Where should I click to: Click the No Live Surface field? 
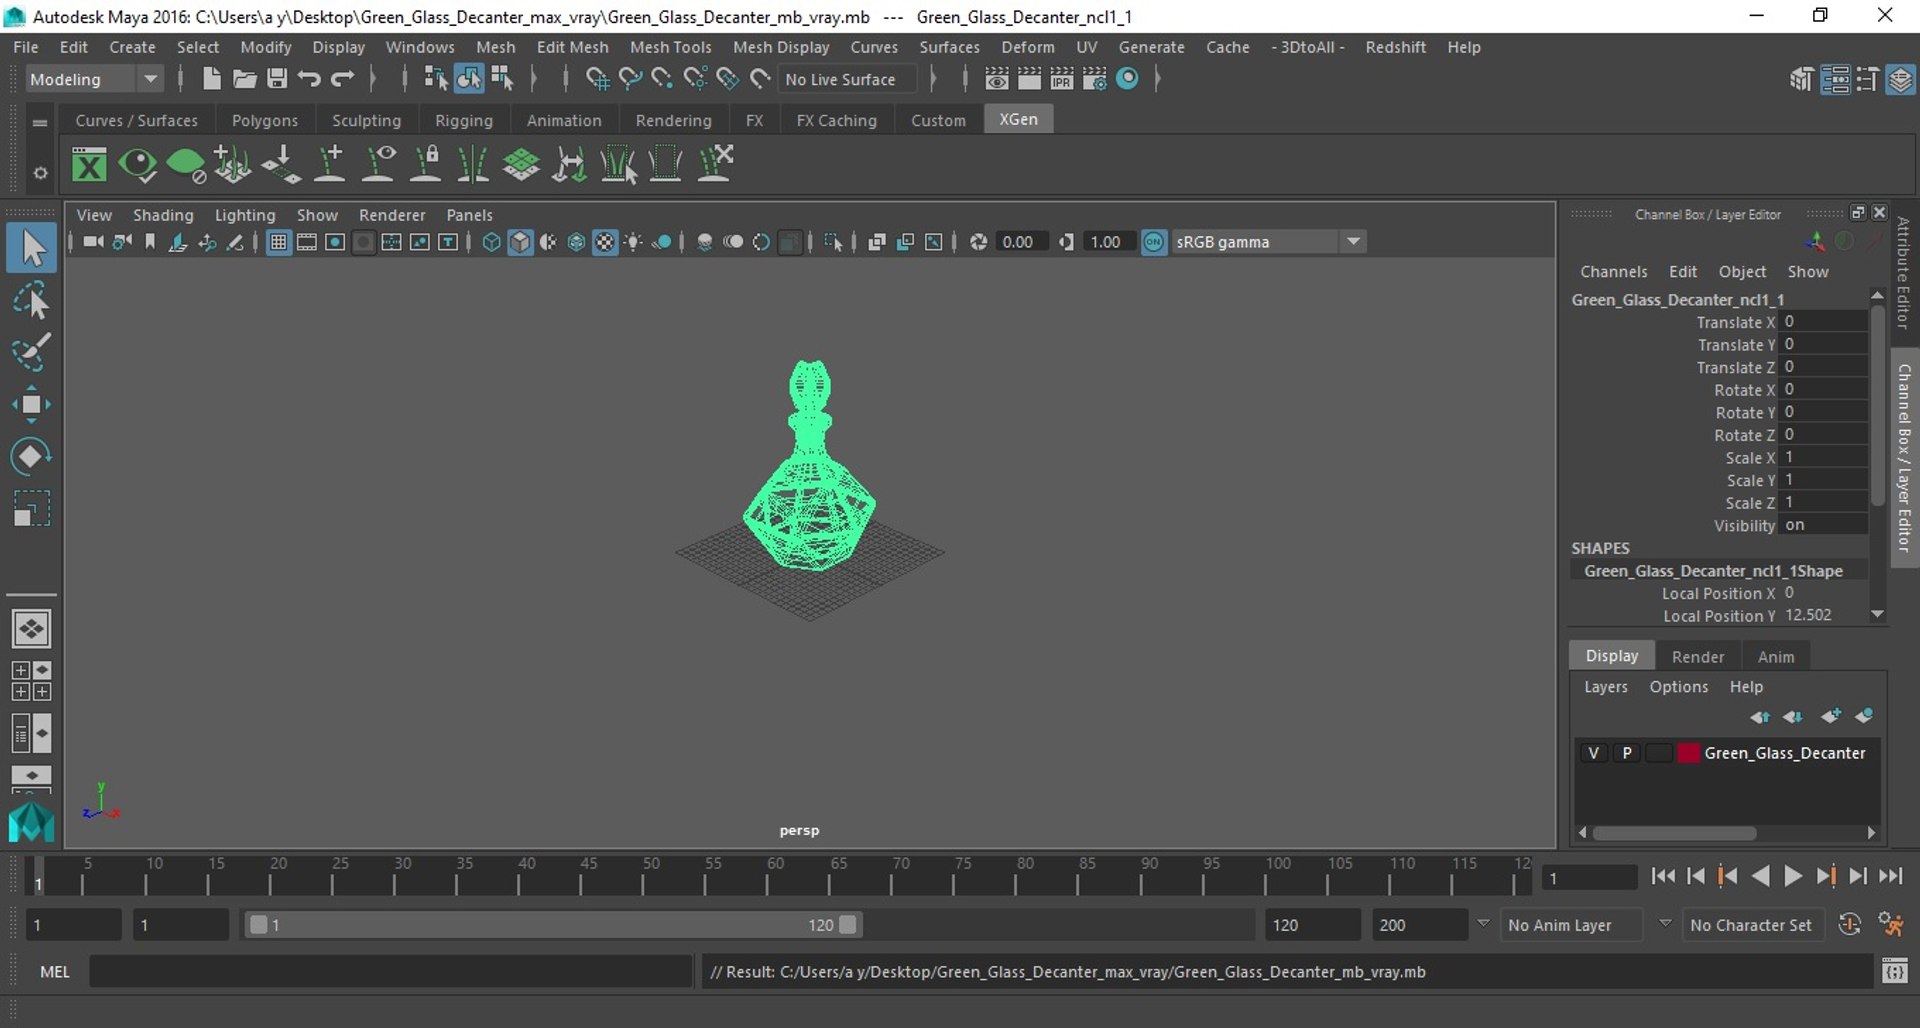(848, 79)
